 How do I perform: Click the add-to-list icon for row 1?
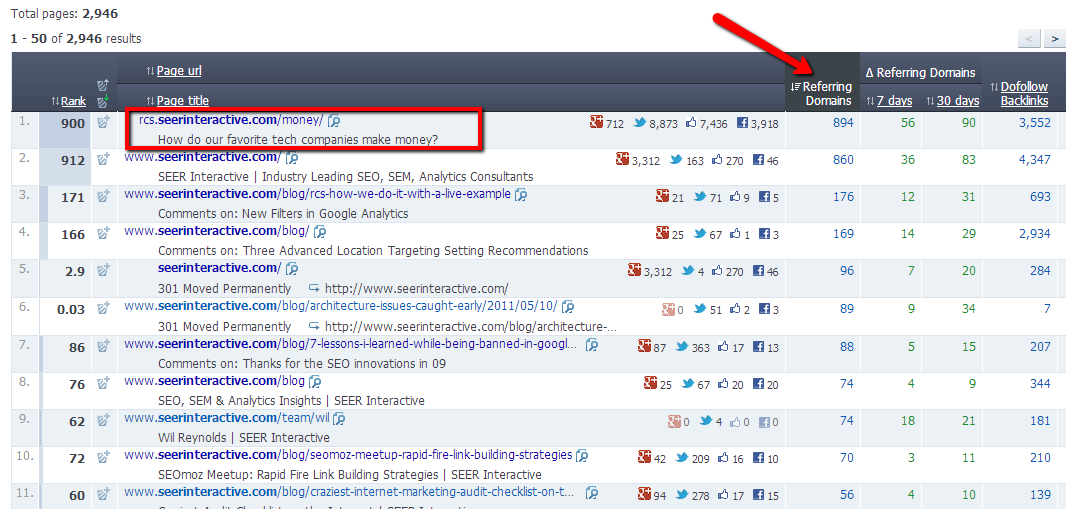pyautogui.click(x=102, y=123)
